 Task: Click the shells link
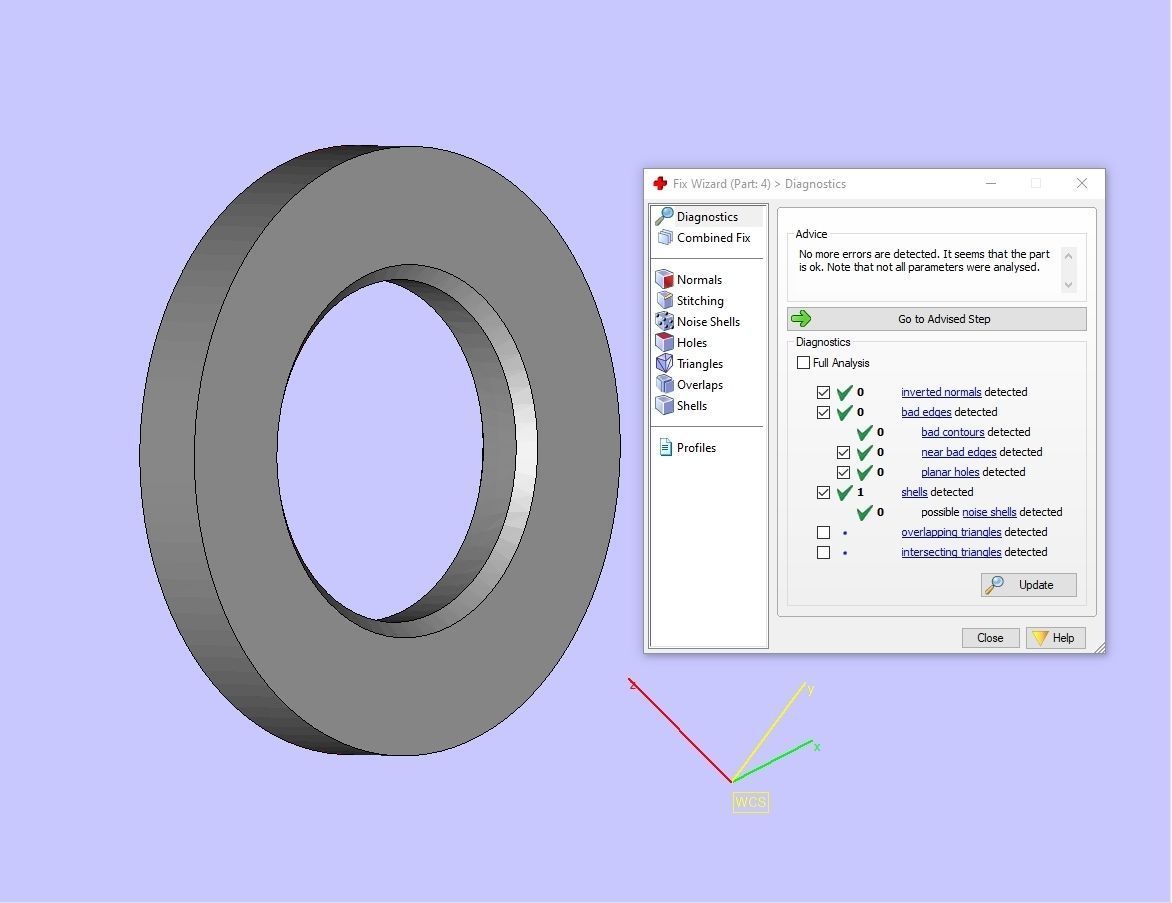(914, 492)
